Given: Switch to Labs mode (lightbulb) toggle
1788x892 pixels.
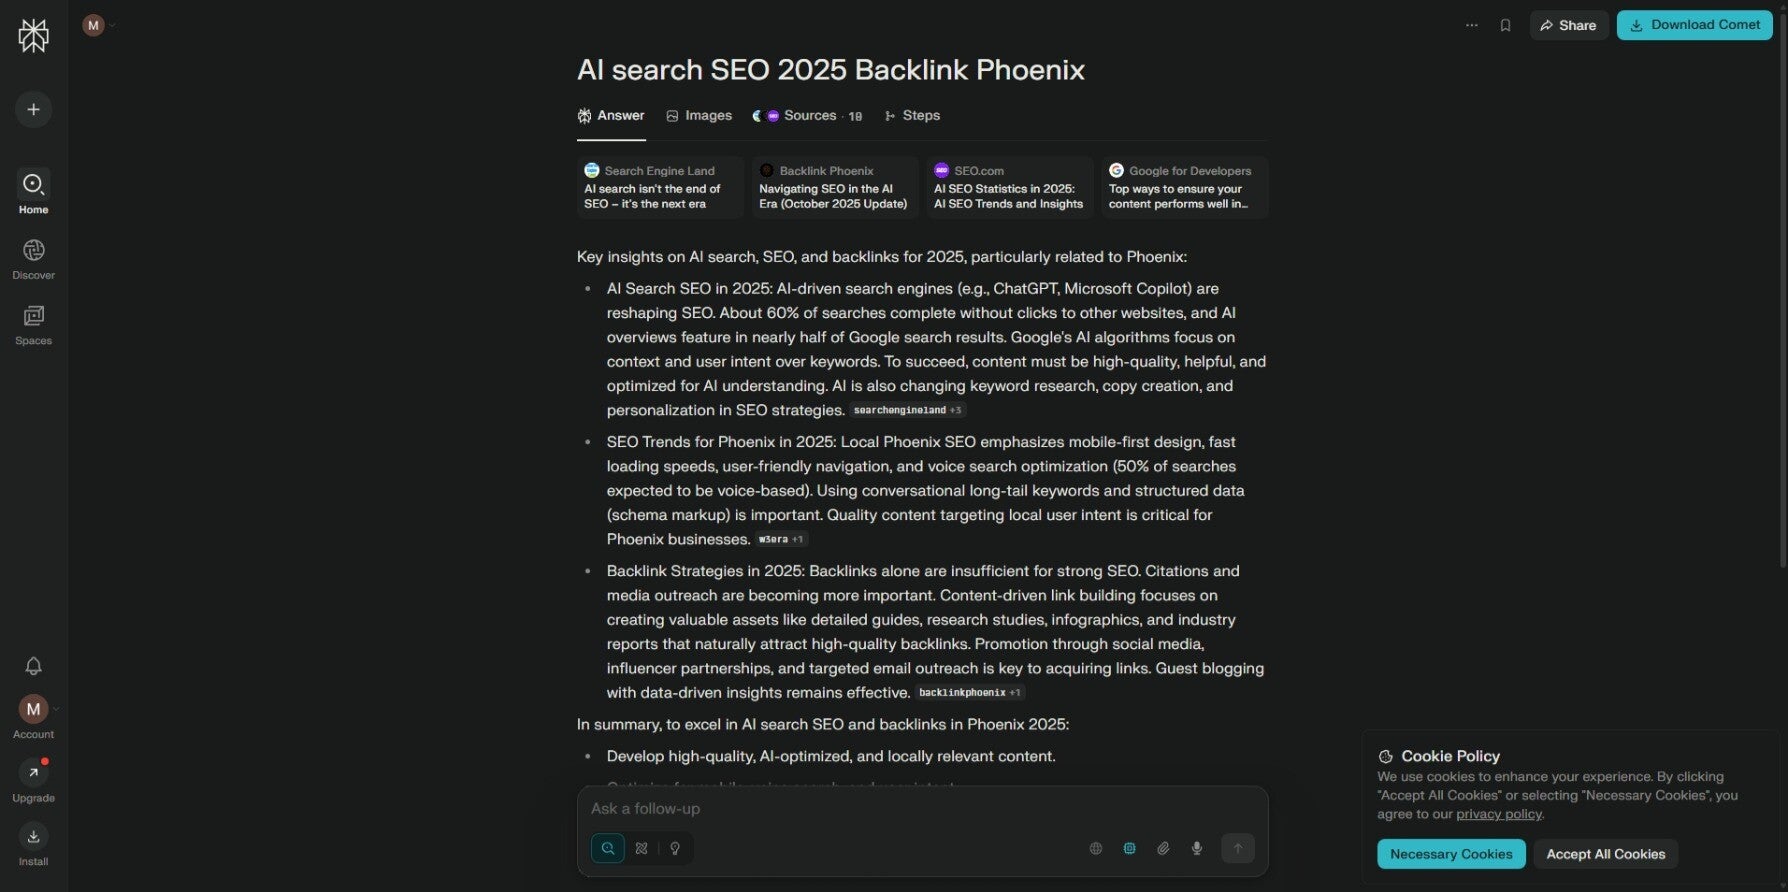Looking at the screenshot, I should [x=675, y=848].
